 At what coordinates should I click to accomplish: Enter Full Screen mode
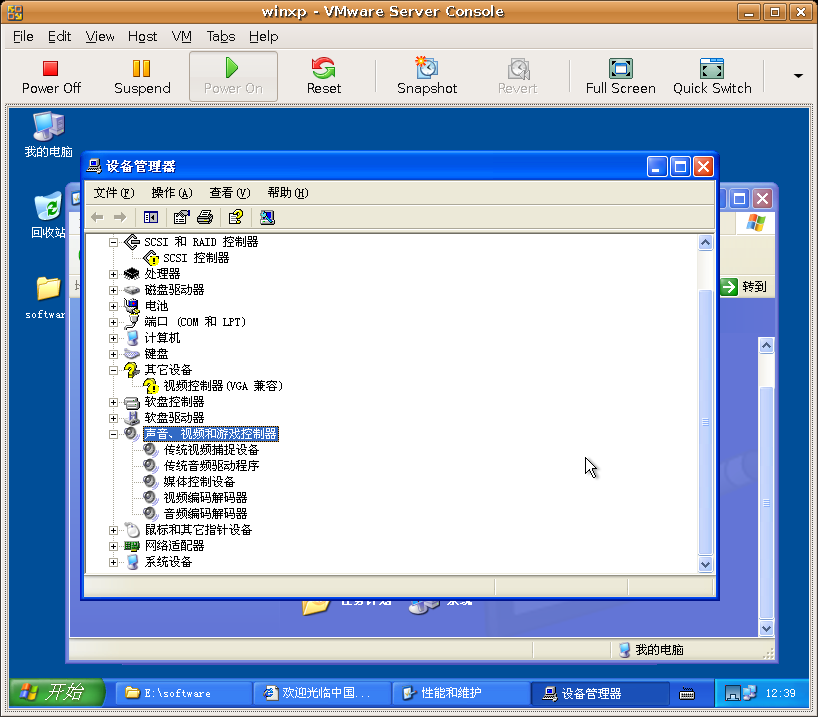click(620, 76)
